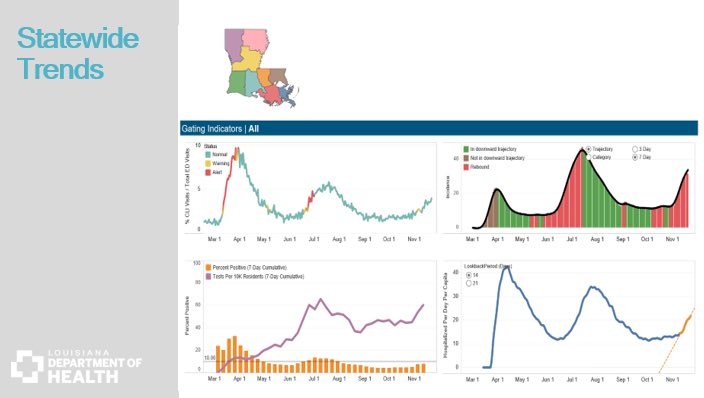The height and width of the screenshot is (398, 704).
Task: Set lookback period to 14 days
Action: (x=469, y=275)
